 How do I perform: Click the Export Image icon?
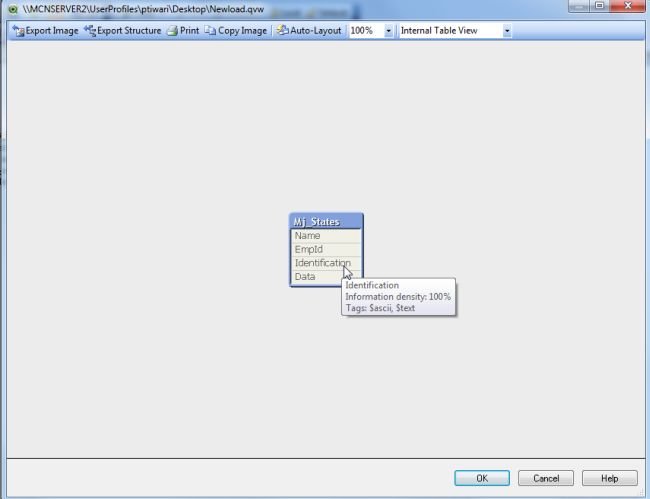point(18,31)
